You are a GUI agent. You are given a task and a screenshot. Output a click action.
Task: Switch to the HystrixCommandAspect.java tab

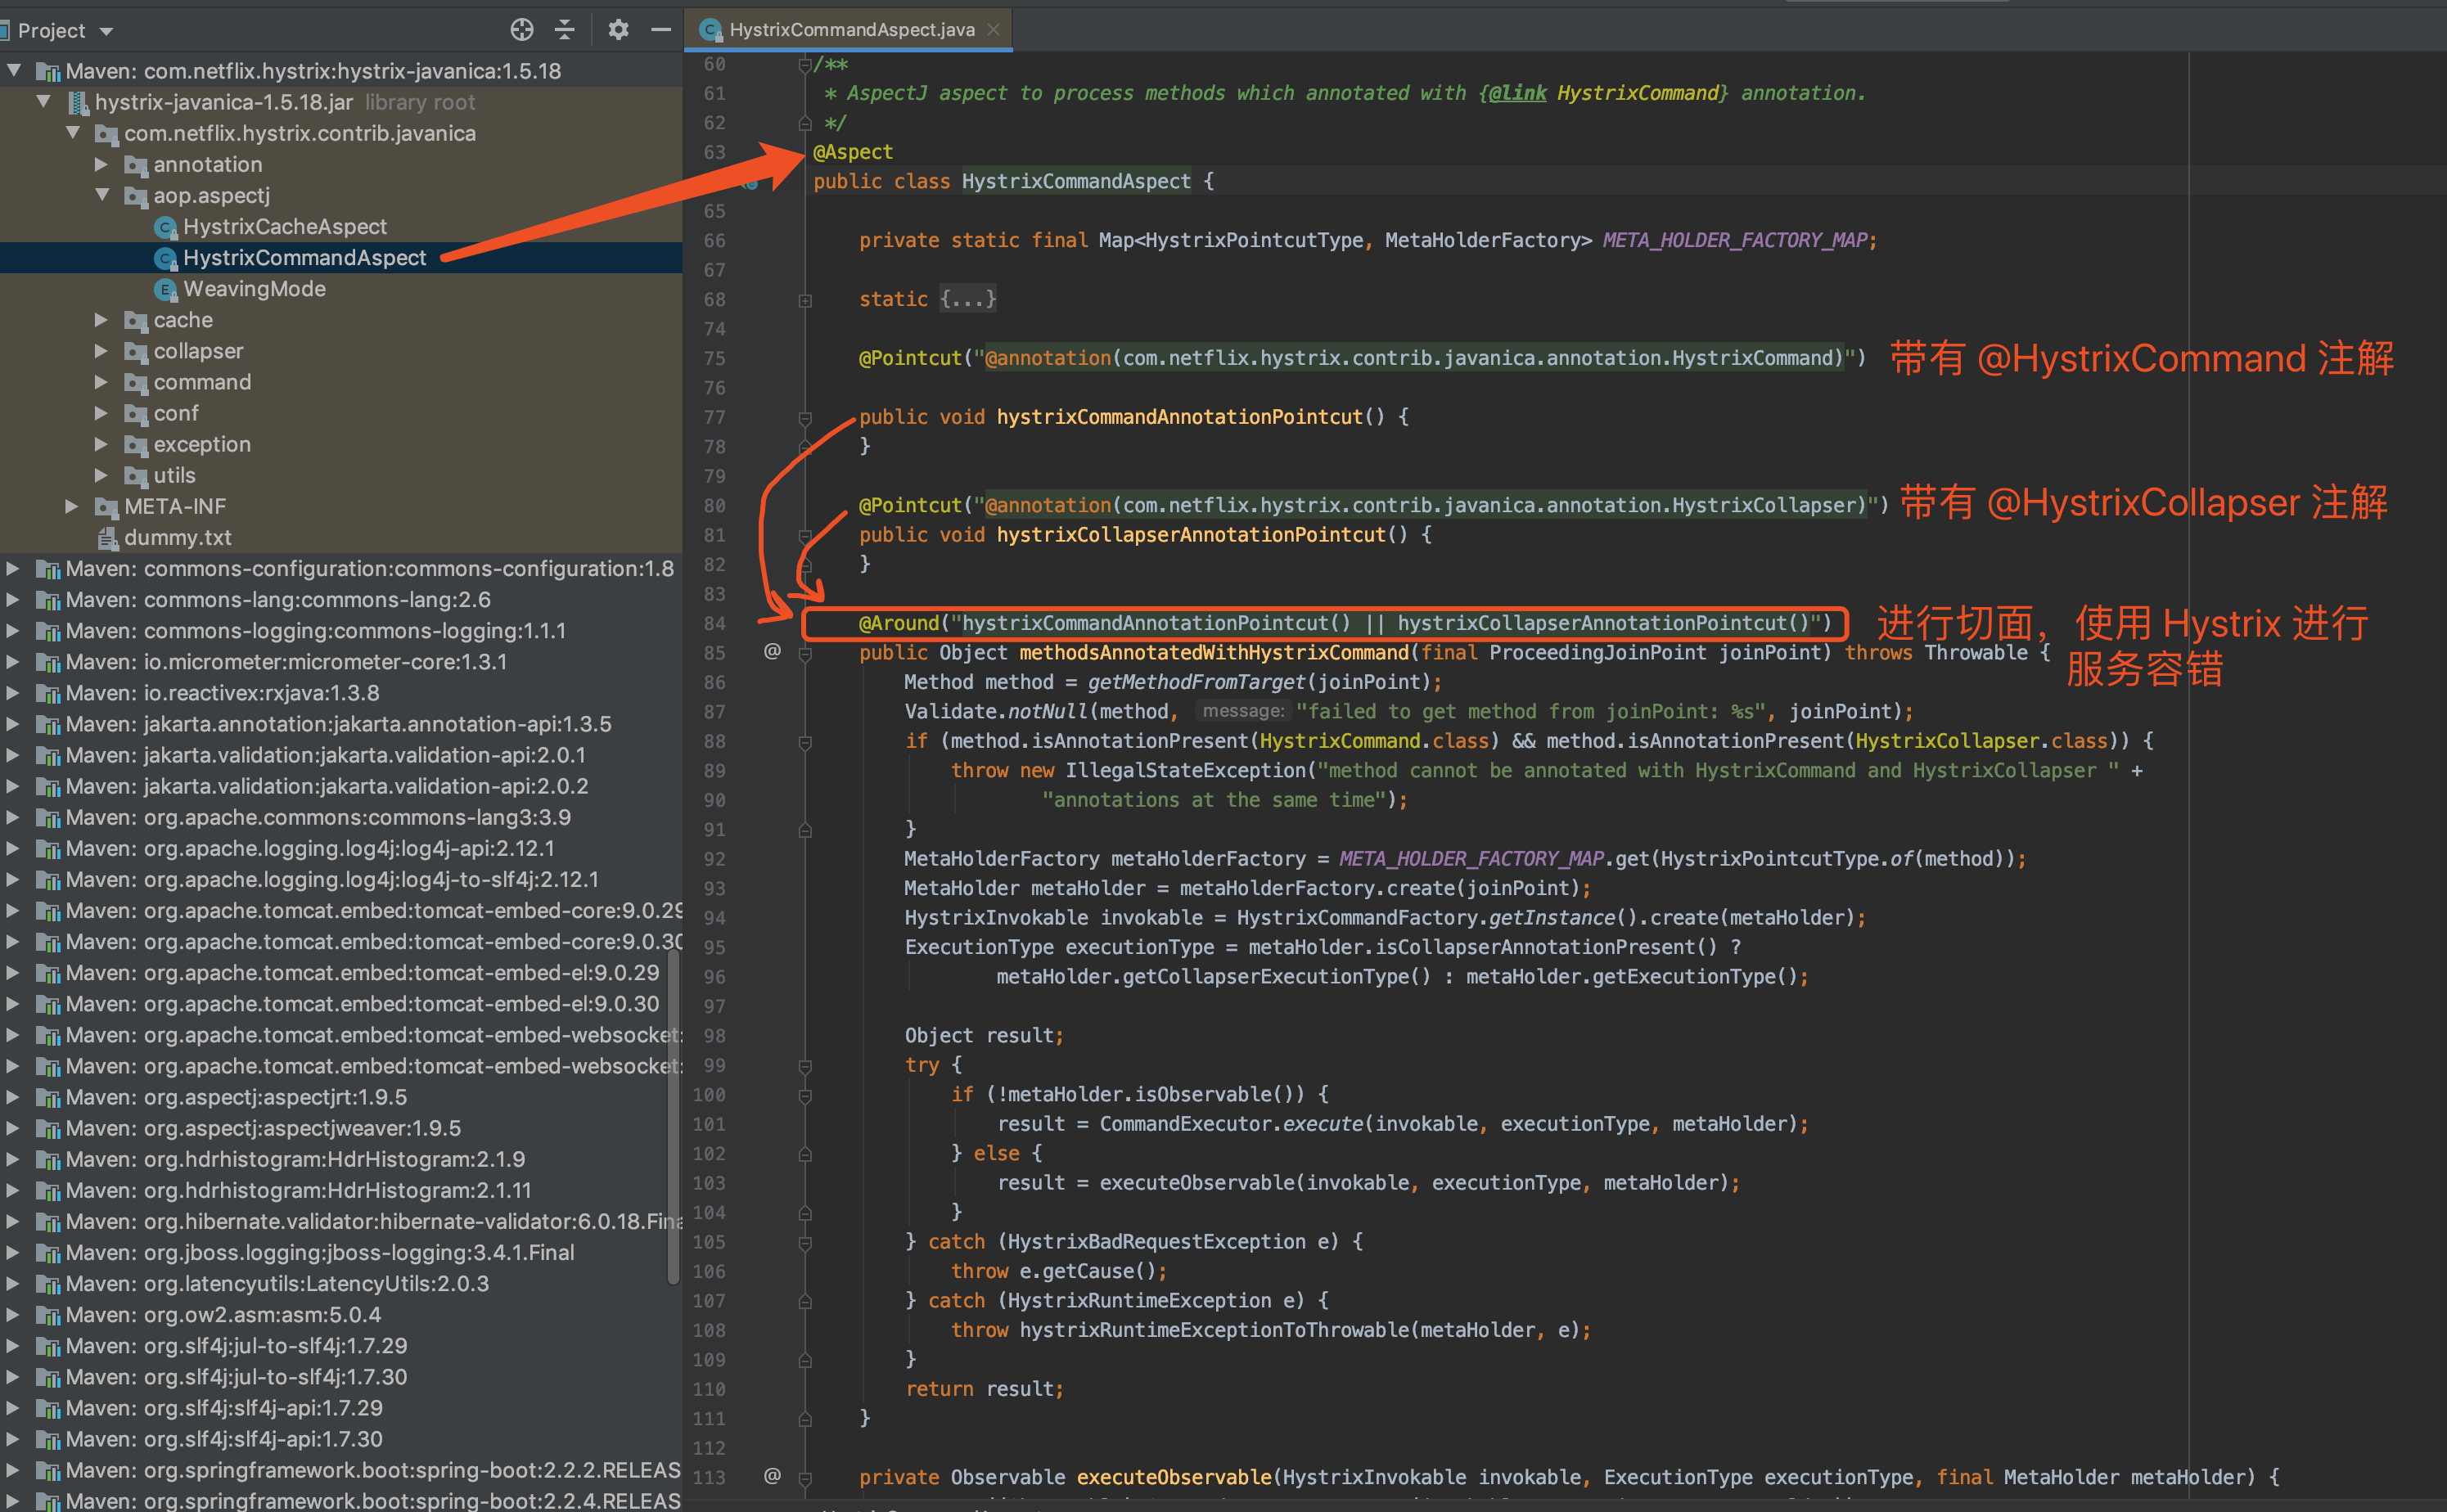[x=850, y=30]
